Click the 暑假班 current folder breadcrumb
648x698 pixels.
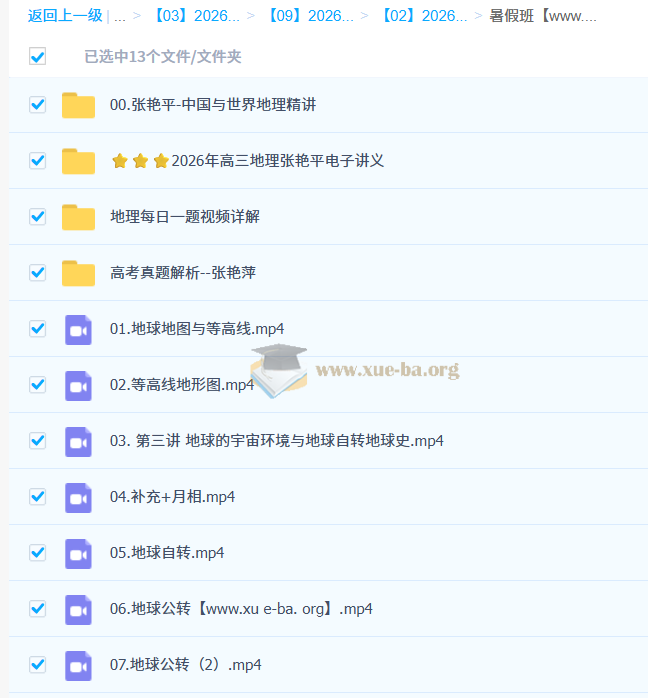542,16
